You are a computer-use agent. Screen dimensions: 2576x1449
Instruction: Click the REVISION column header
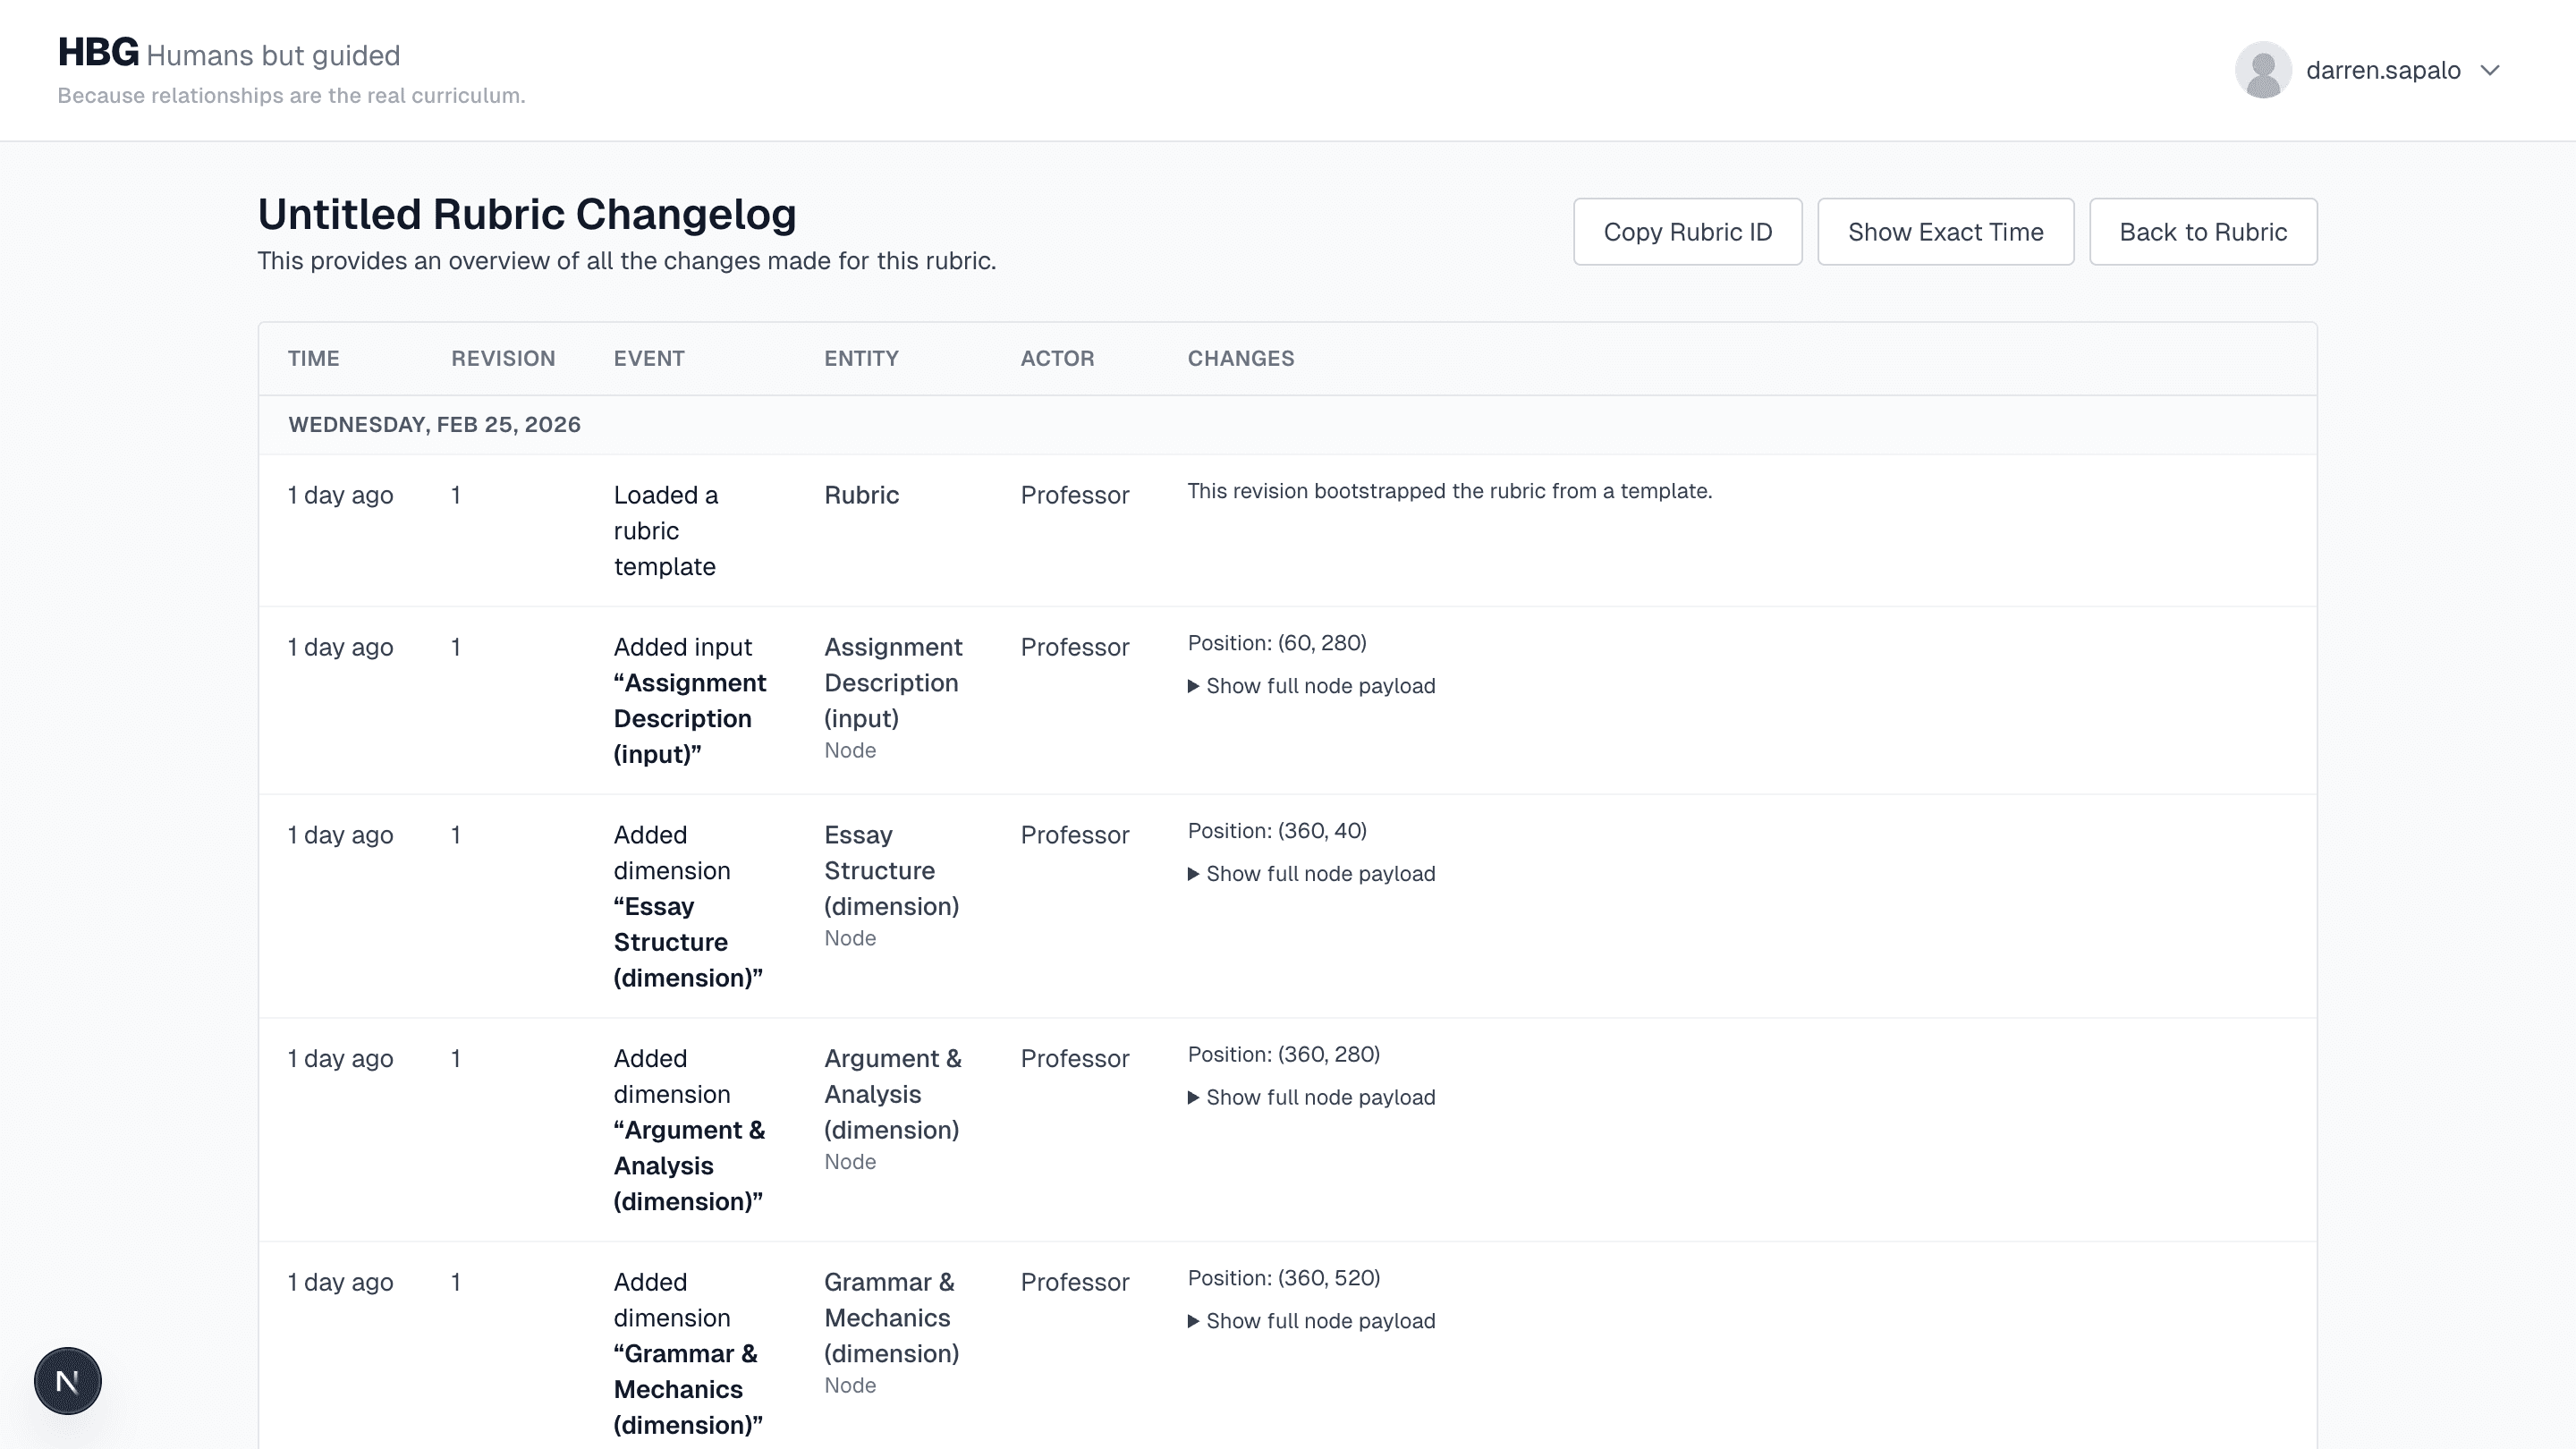pos(502,358)
